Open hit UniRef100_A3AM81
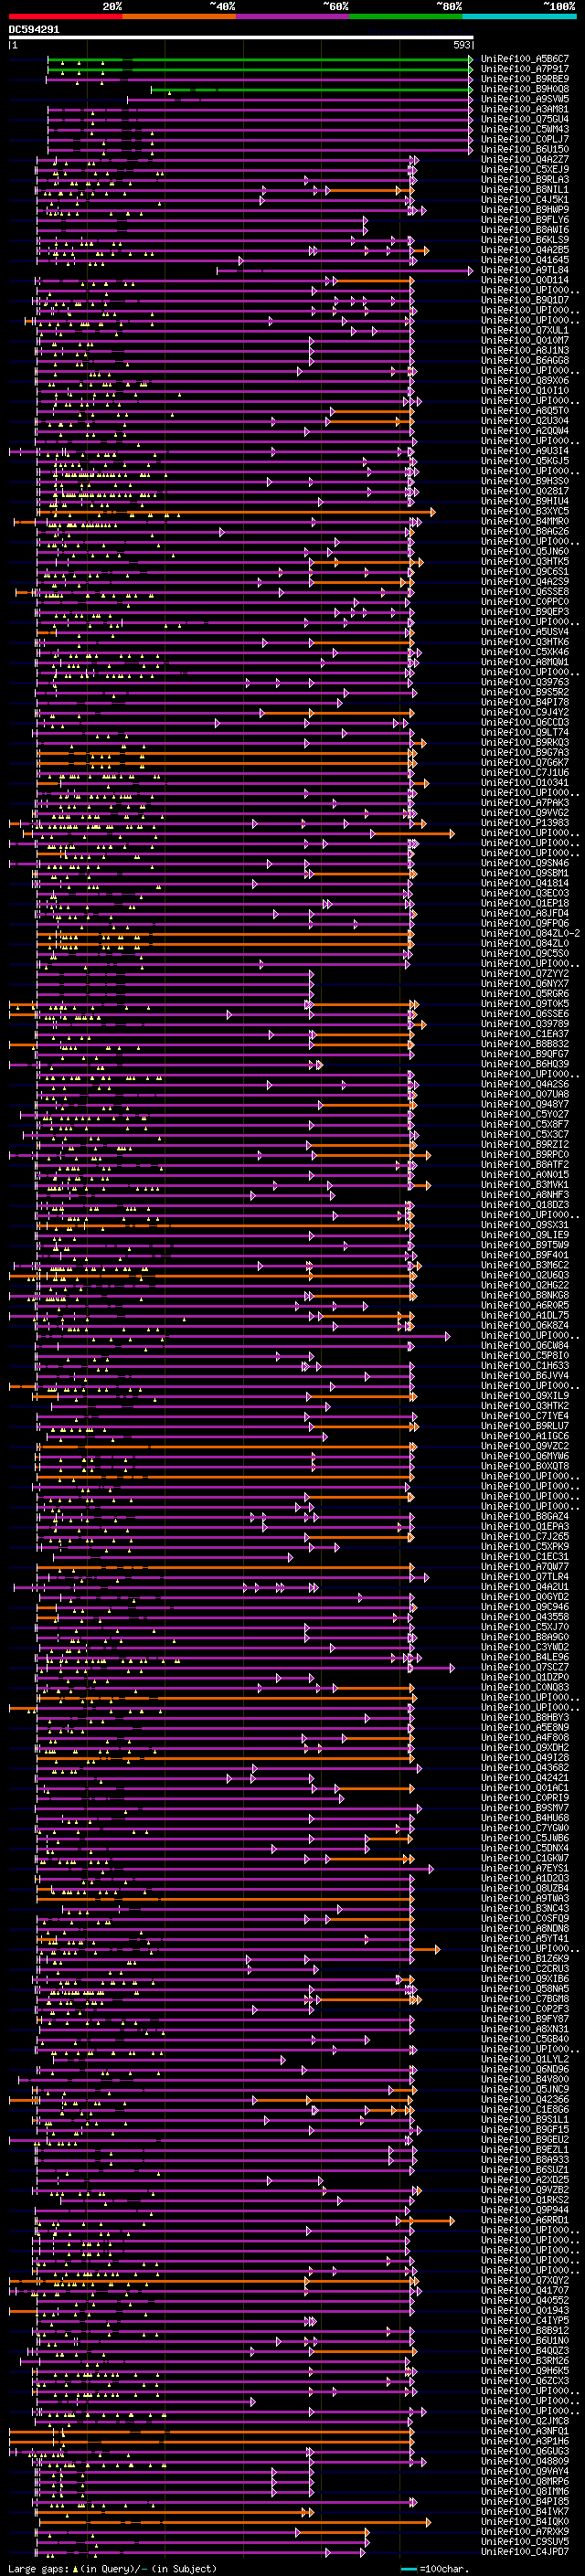585x2576 pixels. tap(525, 109)
